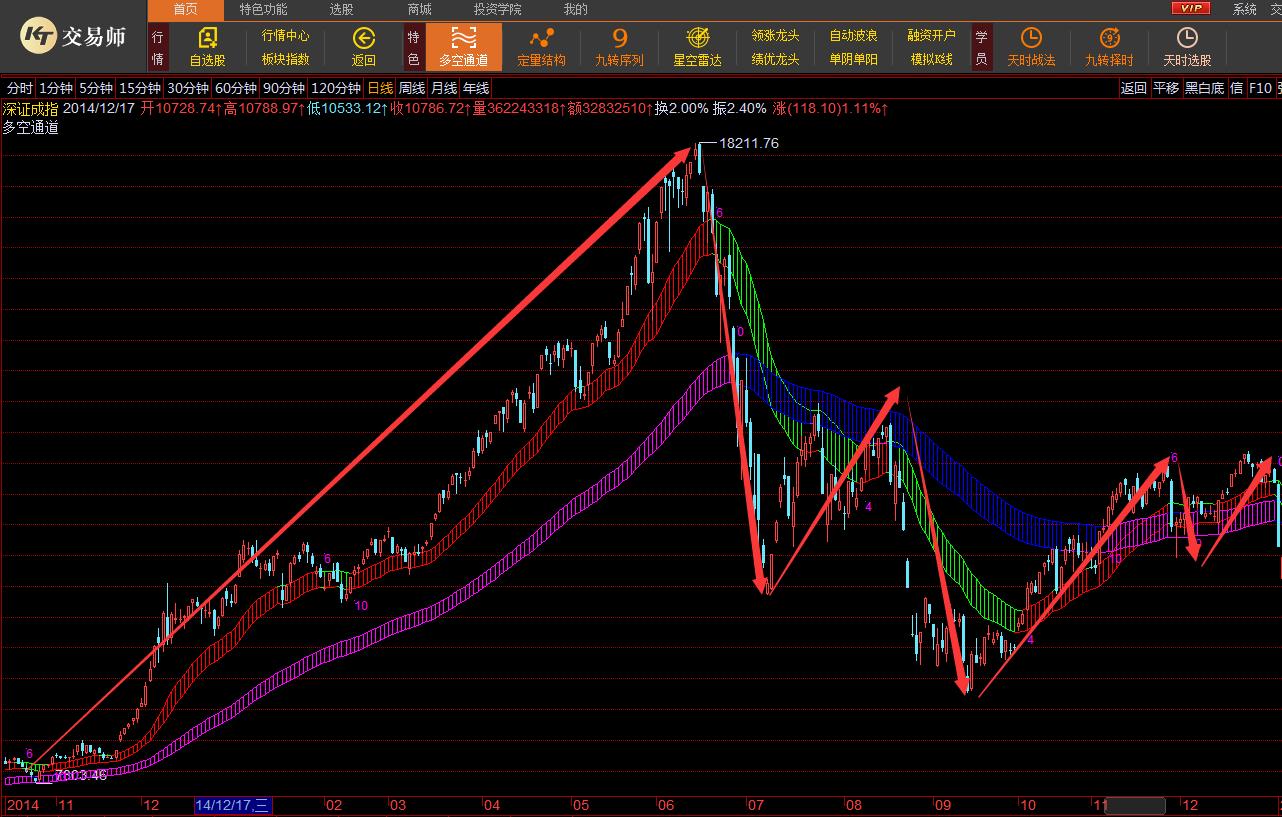Click the gray scrollbar thumb on timeline
The height and width of the screenshot is (817, 1282).
(x=1135, y=806)
